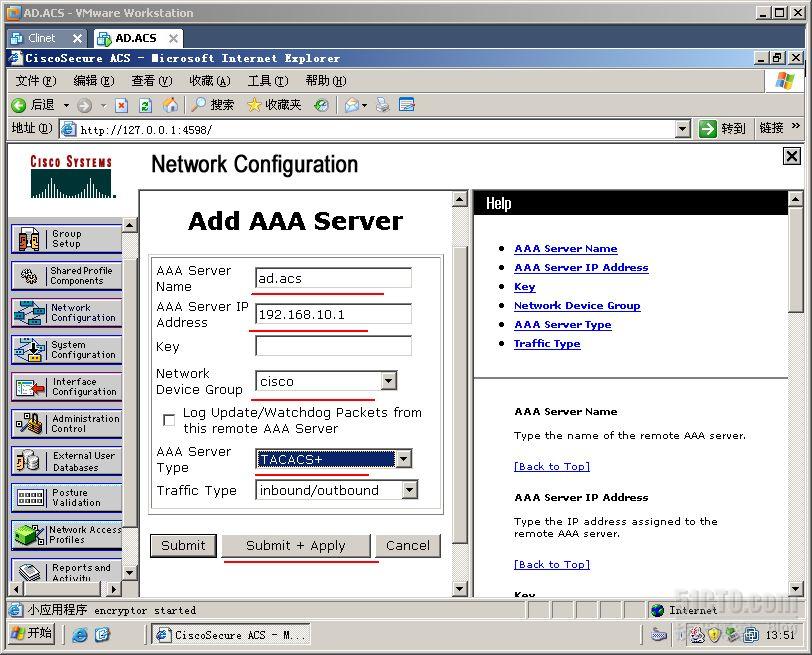Open the Traffic Type dropdown
This screenshot has height=655, width=812.
click(x=410, y=490)
